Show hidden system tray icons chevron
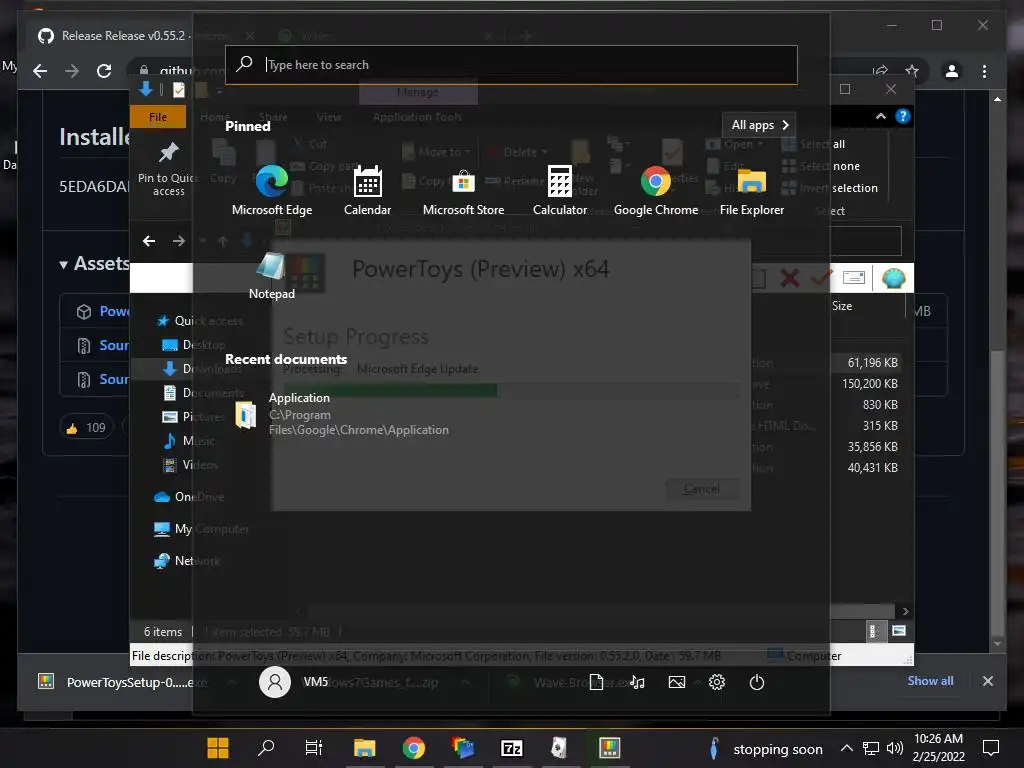The image size is (1024, 768). (846, 748)
